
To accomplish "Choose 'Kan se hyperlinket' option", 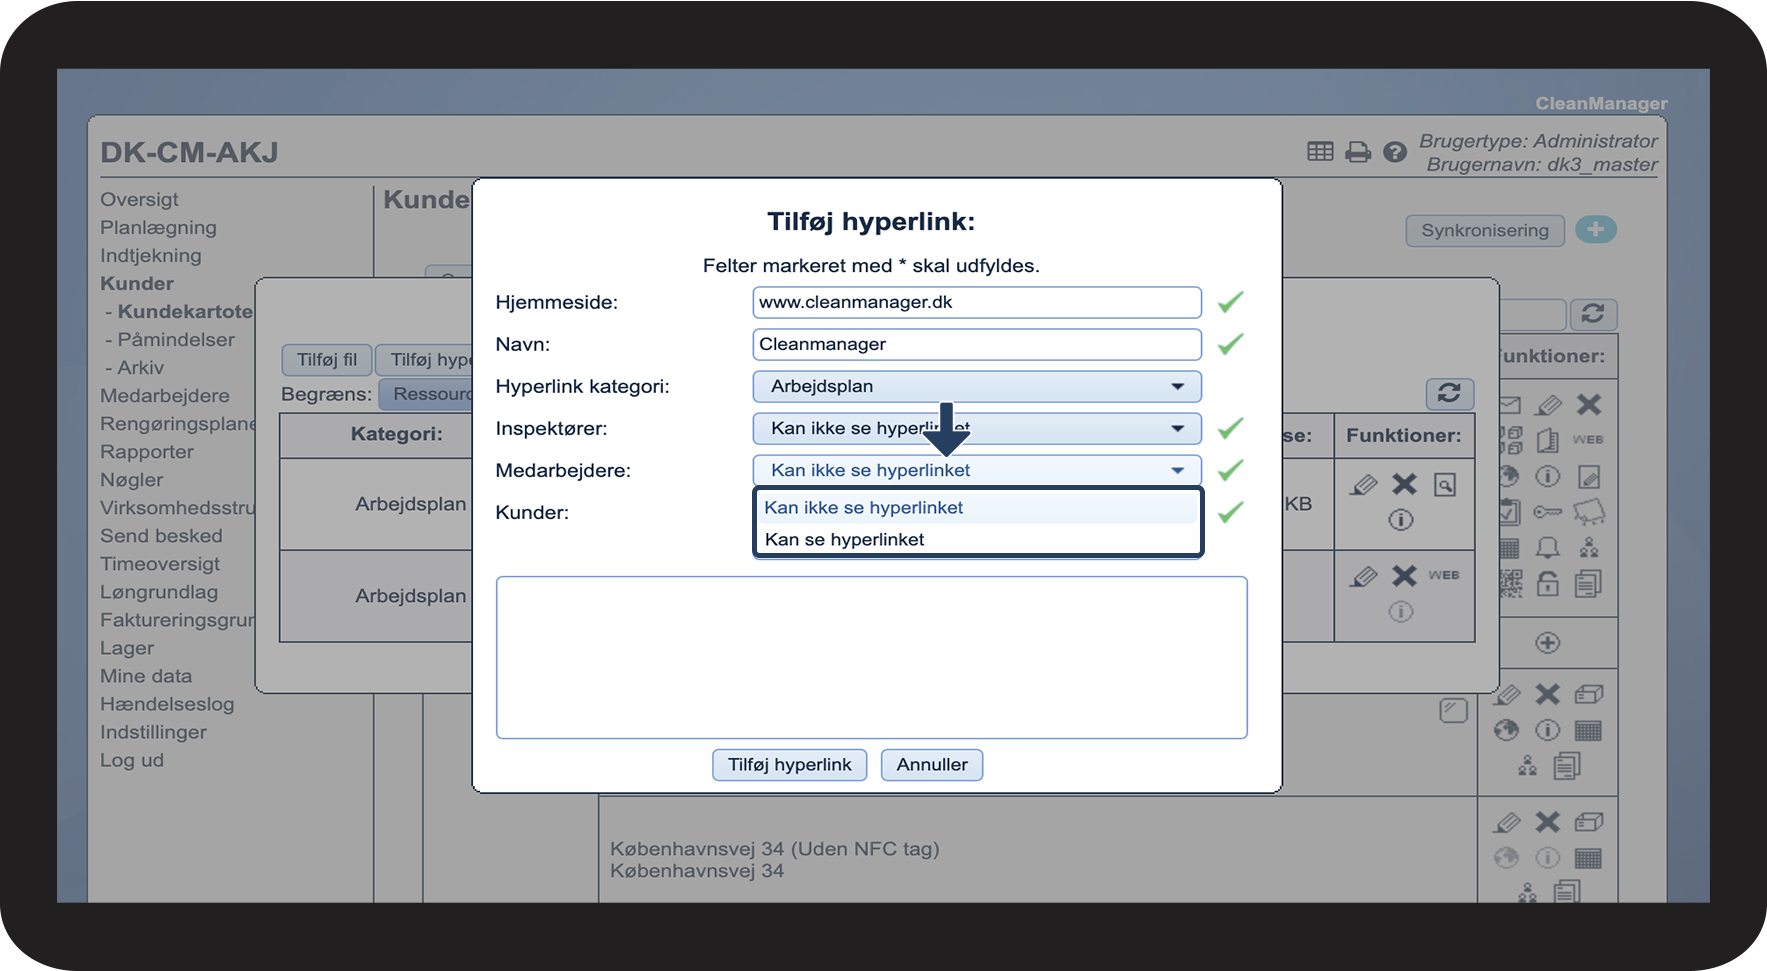I will point(977,539).
